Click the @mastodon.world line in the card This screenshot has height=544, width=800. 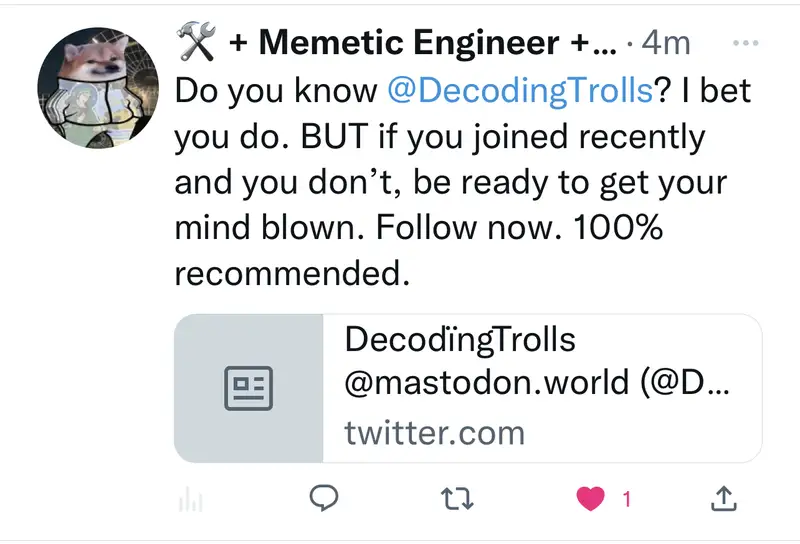point(536,386)
